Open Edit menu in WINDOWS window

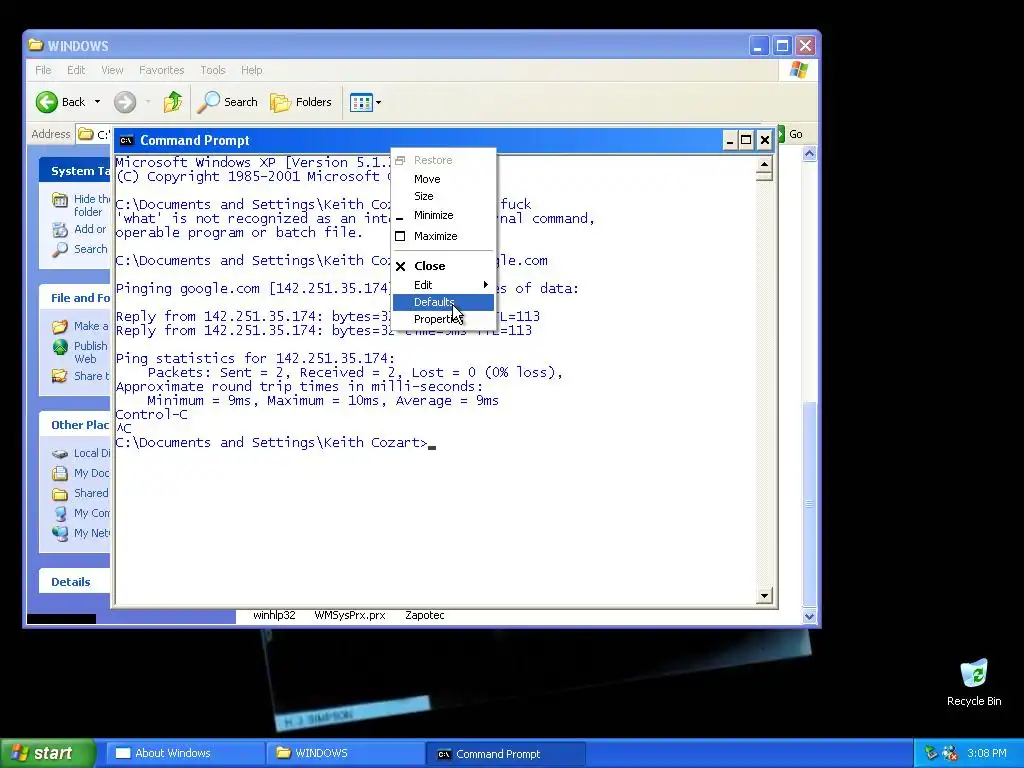(76, 70)
